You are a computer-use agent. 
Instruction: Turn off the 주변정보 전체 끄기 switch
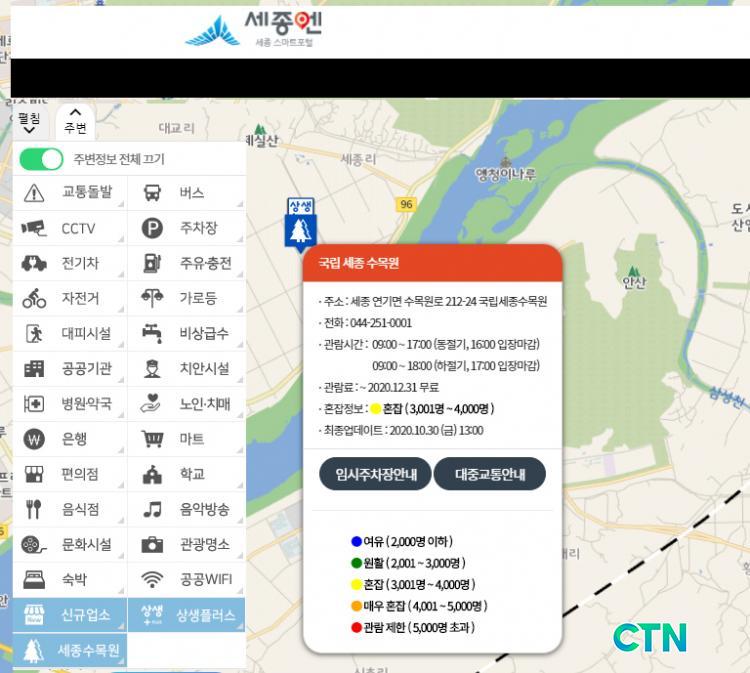coord(41,159)
